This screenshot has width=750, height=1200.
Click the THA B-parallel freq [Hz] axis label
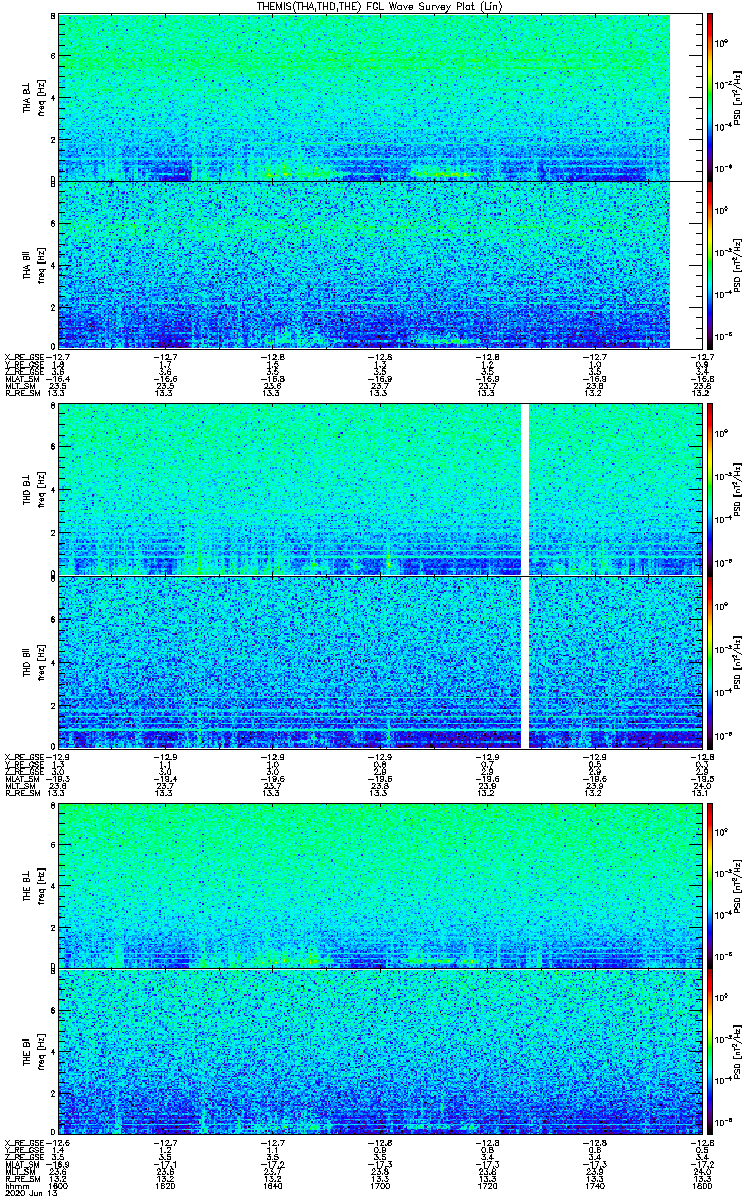tap(40, 265)
